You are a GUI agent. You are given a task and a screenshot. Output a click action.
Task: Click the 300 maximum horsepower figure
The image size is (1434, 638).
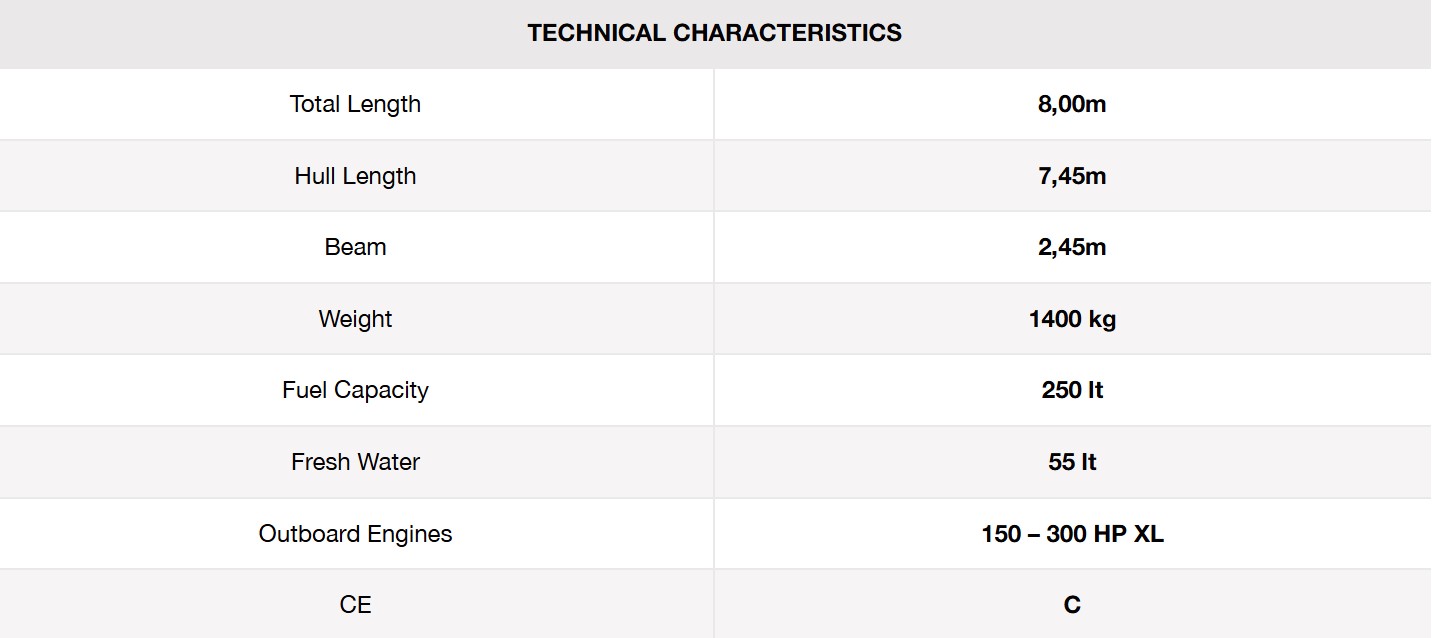click(x=1066, y=534)
